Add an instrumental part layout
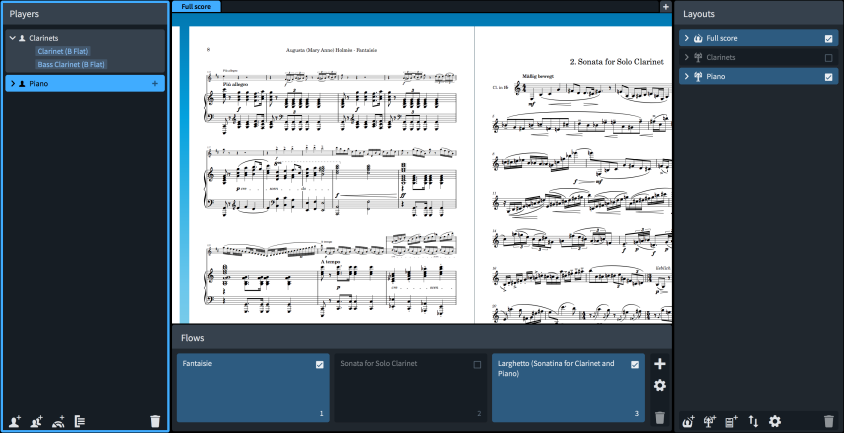The height and width of the screenshot is (433, 844). (710, 421)
